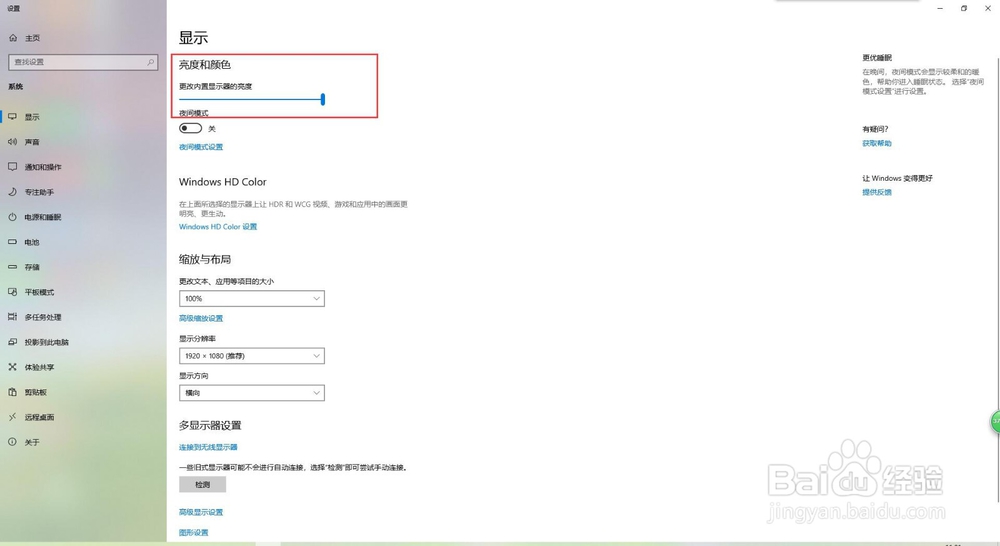Open the Remote Desktop (远程桌面) icon
This screenshot has width=1000, height=546.
[13, 417]
